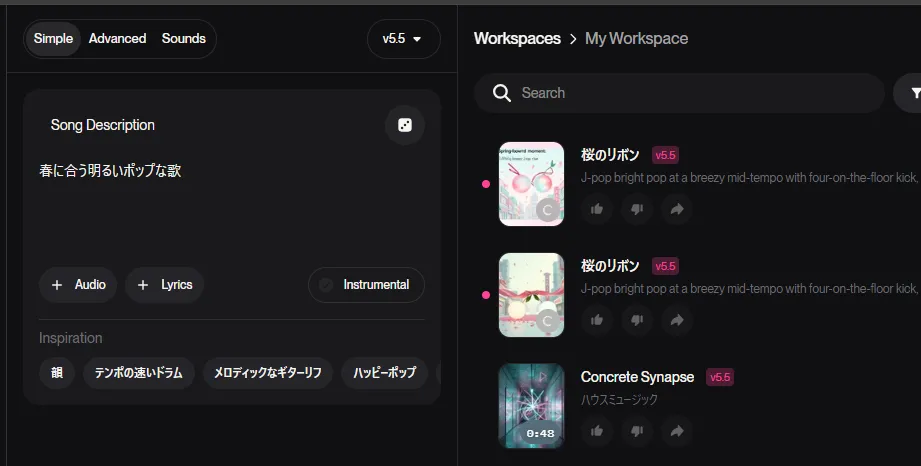
Task: Like the first 桜のリボン song
Action: point(597,209)
